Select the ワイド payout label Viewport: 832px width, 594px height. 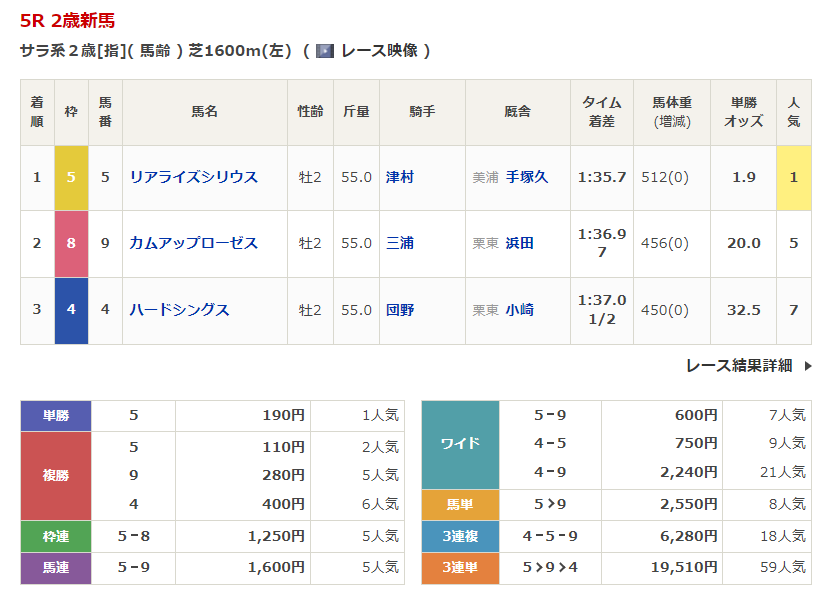tap(460, 443)
